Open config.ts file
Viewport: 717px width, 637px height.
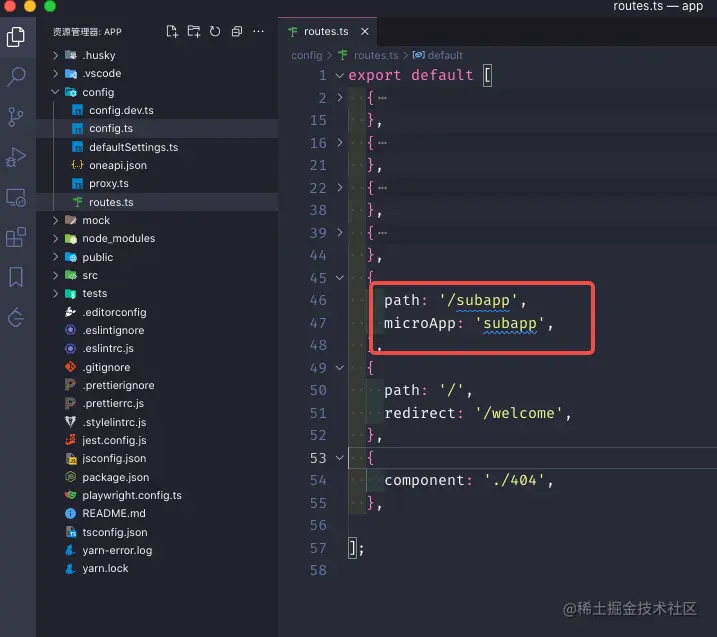(x=157, y=128)
